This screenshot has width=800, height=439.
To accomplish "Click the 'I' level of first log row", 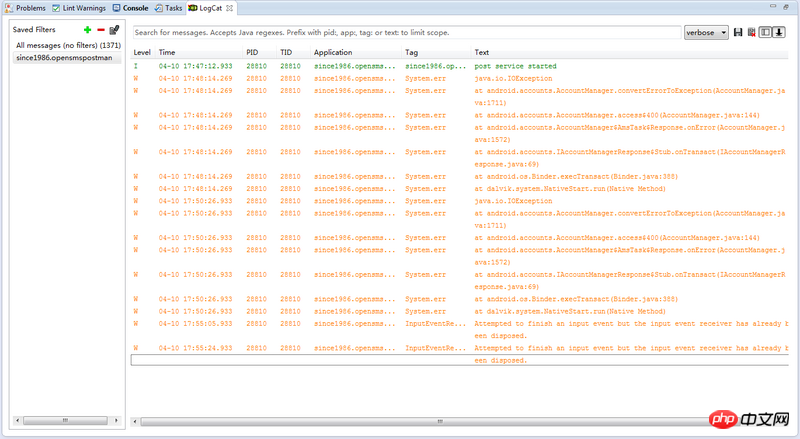I will point(136,66).
